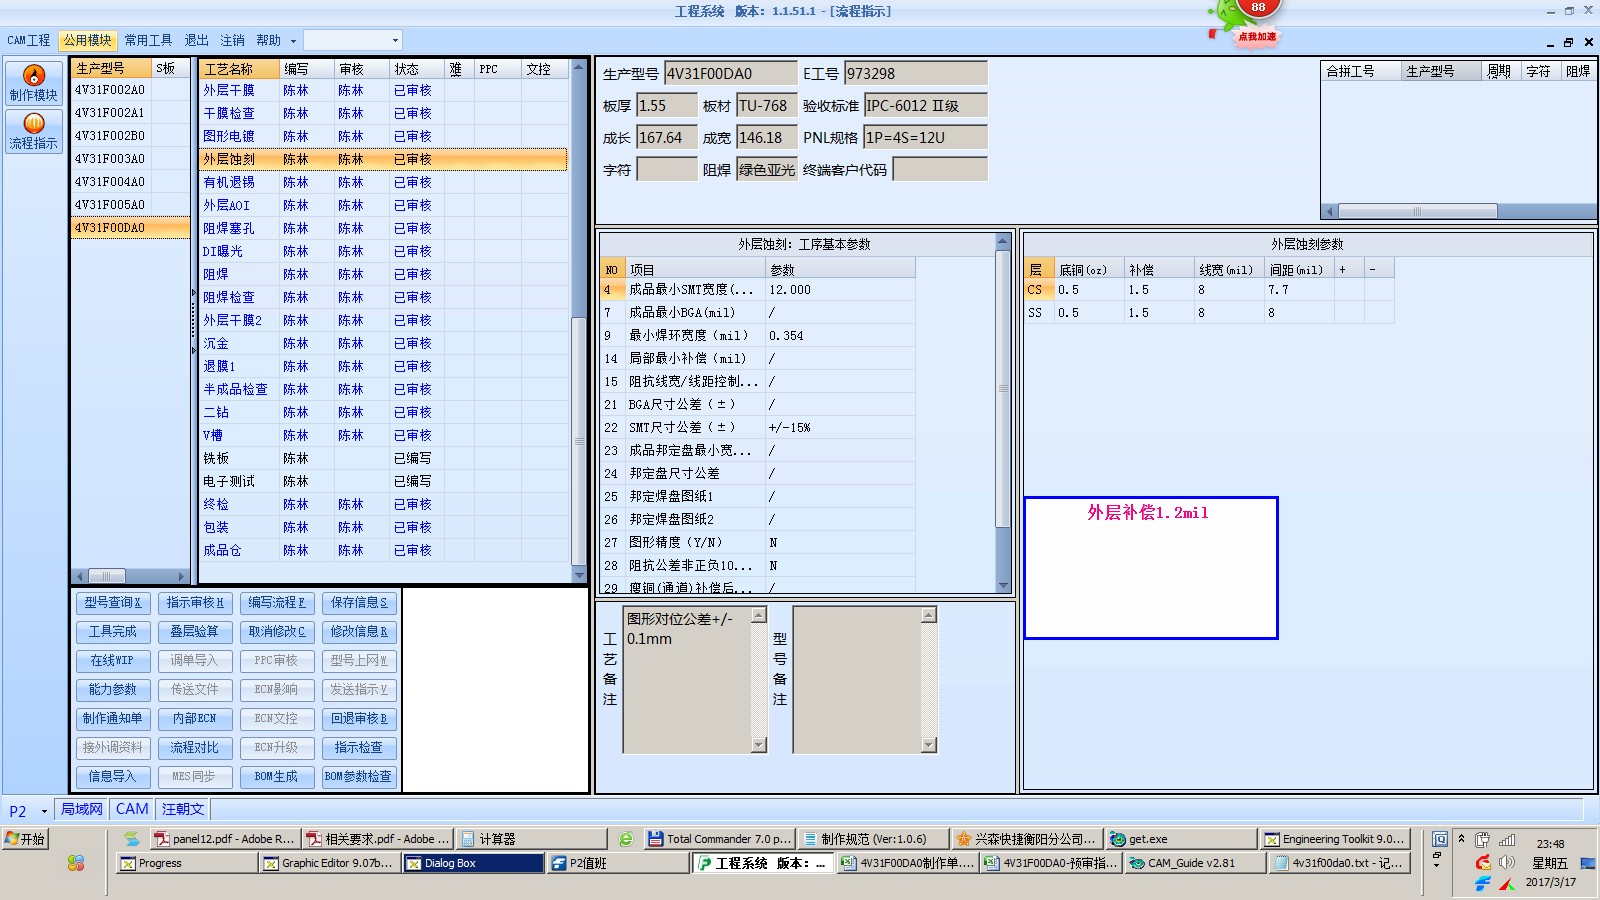The image size is (1600, 900).
Task: Click the 流程对比 button
Action: click(195, 748)
